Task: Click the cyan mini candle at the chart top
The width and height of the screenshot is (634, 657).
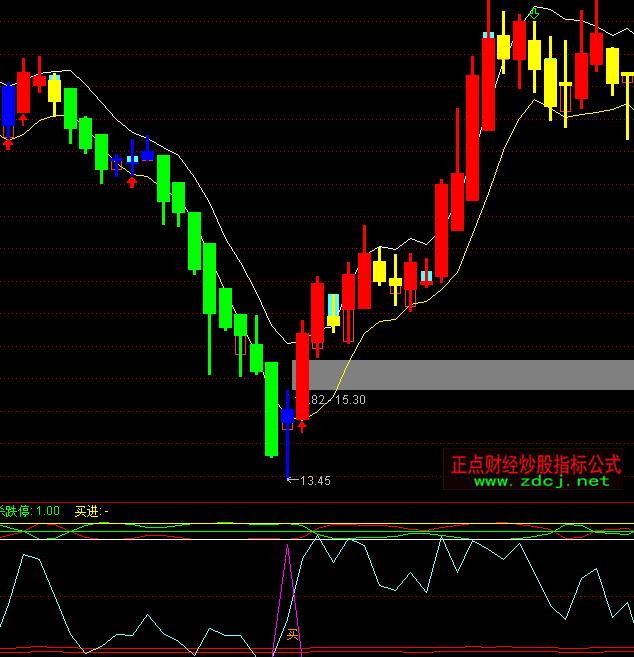Action: [488, 35]
